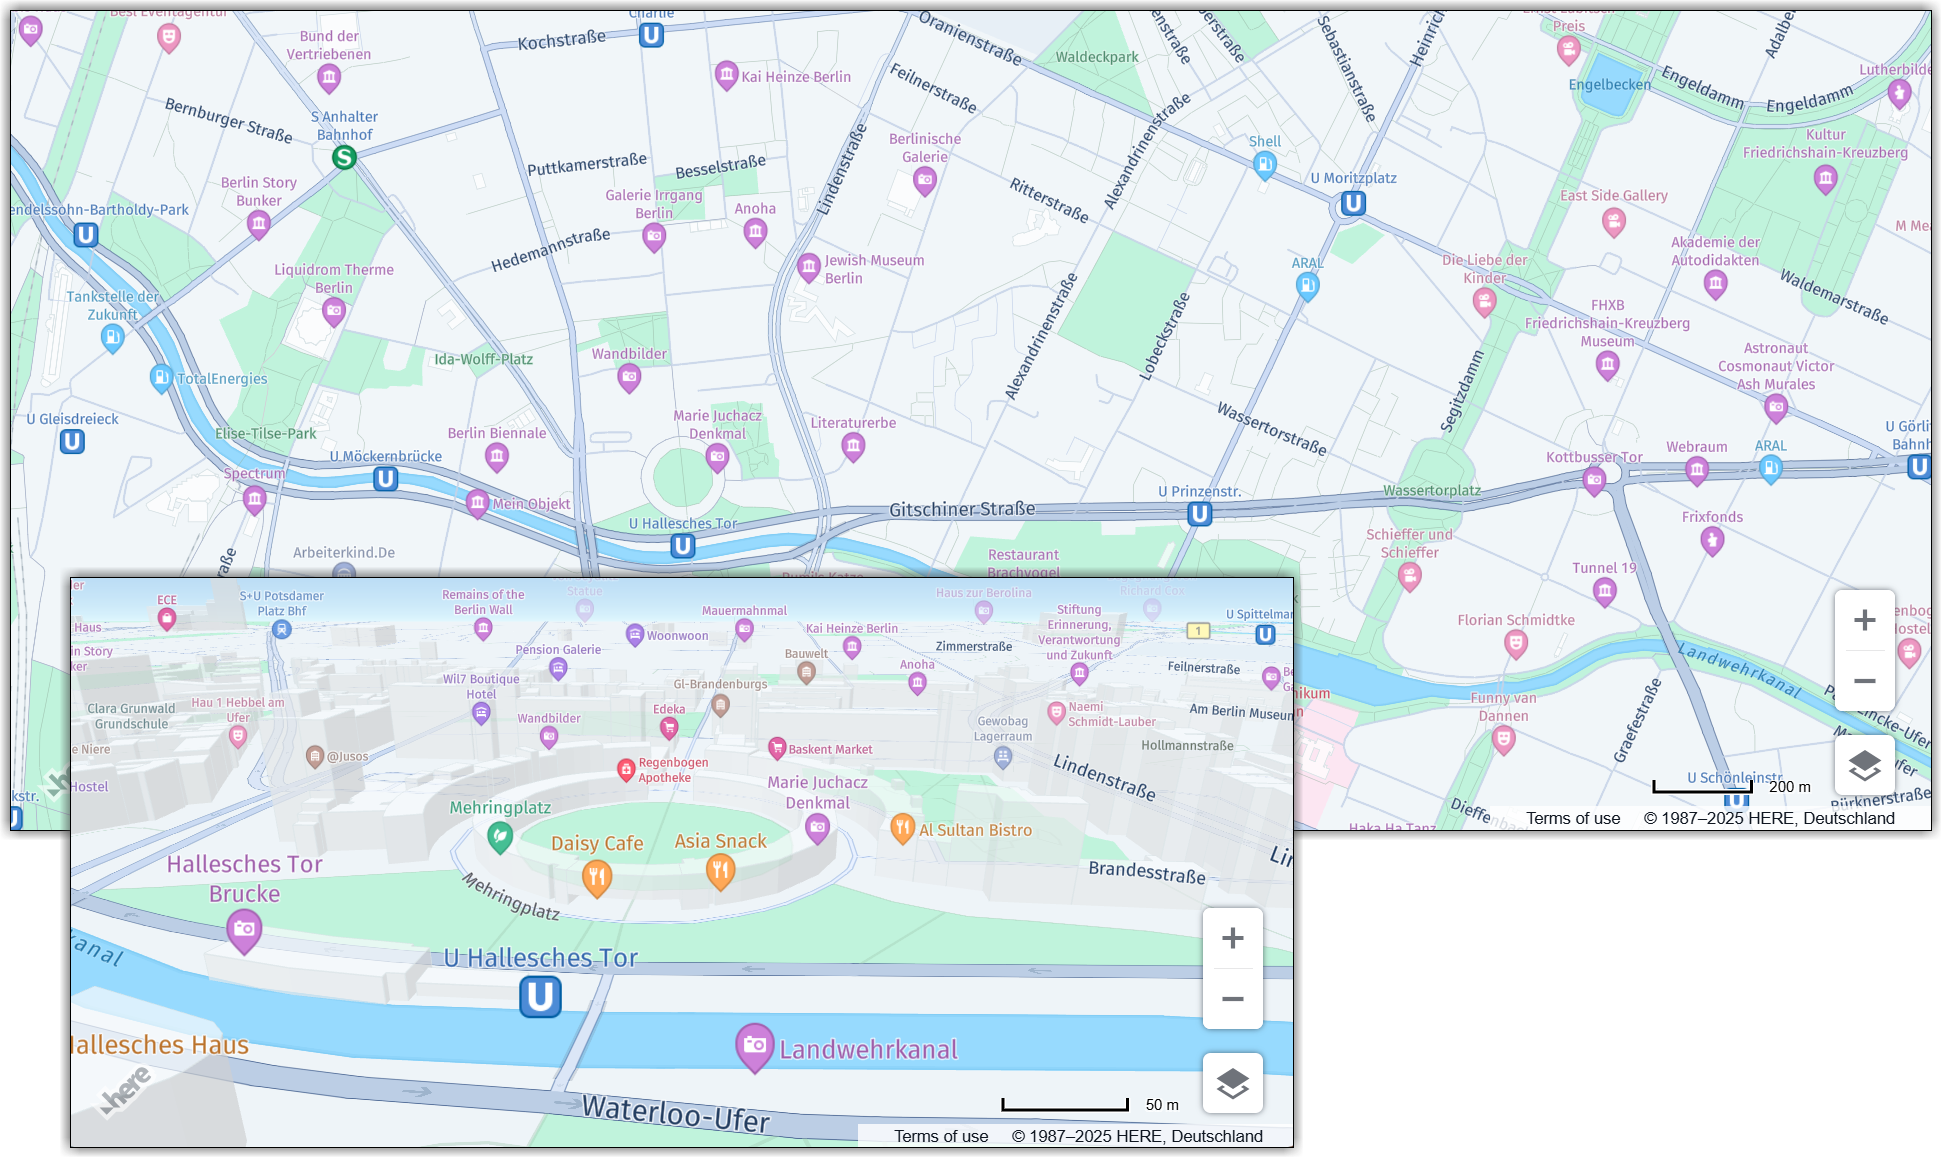Click the S Anhalter Bahnhof station marker
The width and height of the screenshot is (1942, 1158).
[x=343, y=157]
